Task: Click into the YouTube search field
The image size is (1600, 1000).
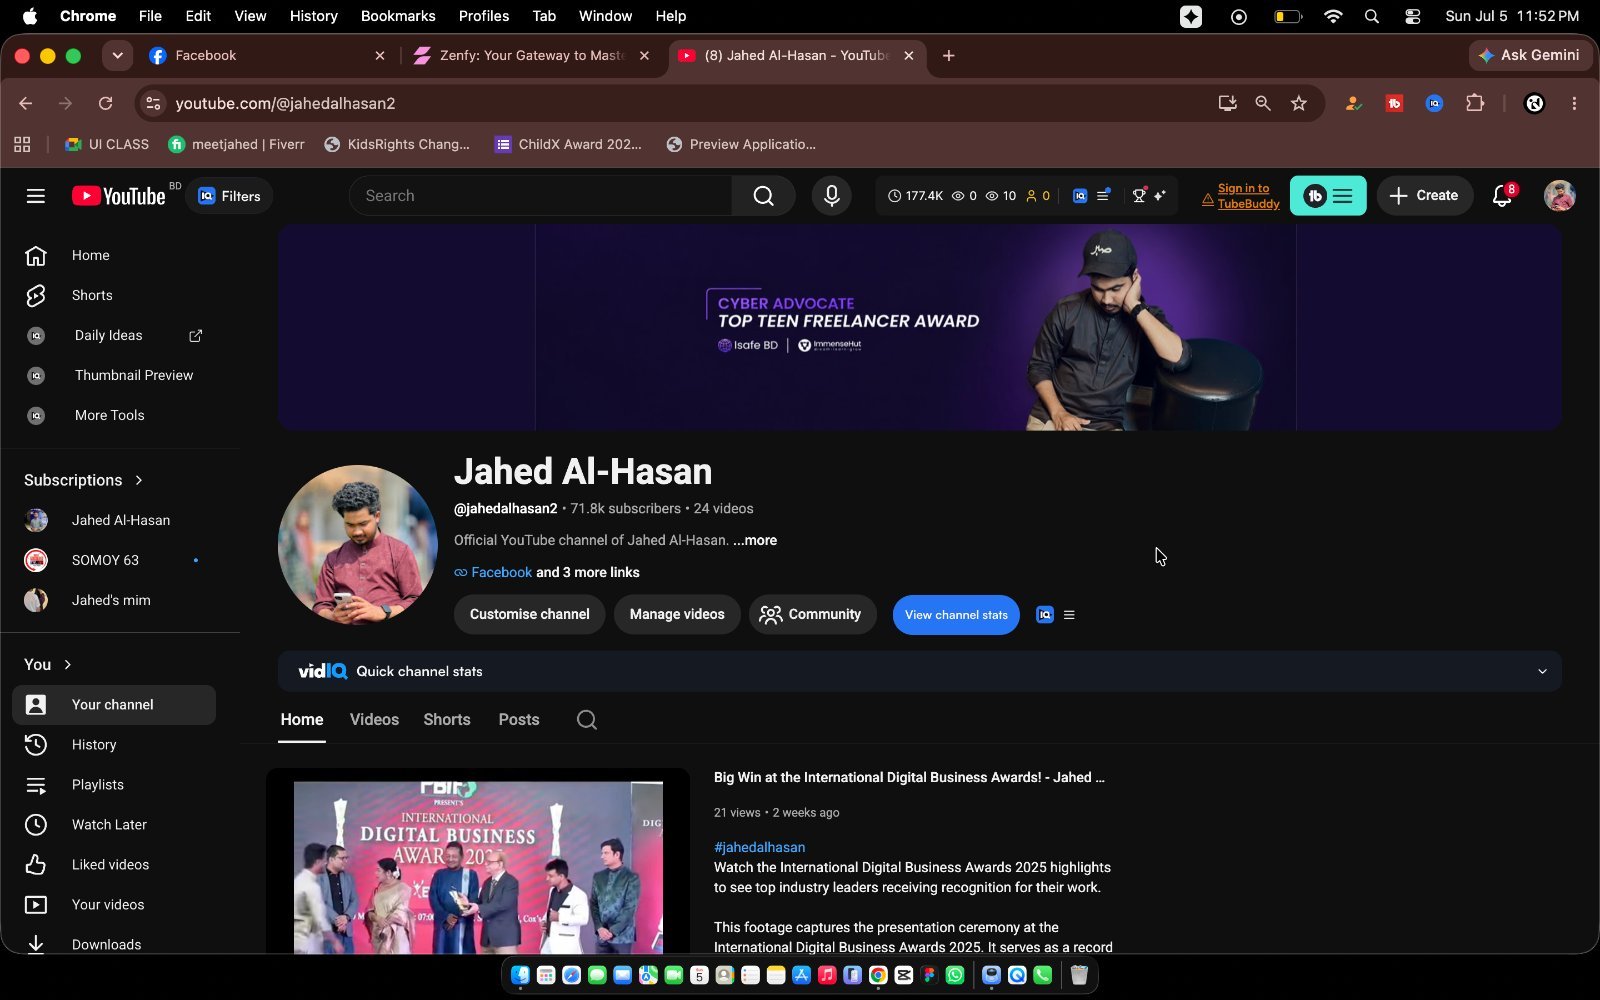Action: point(540,196)
